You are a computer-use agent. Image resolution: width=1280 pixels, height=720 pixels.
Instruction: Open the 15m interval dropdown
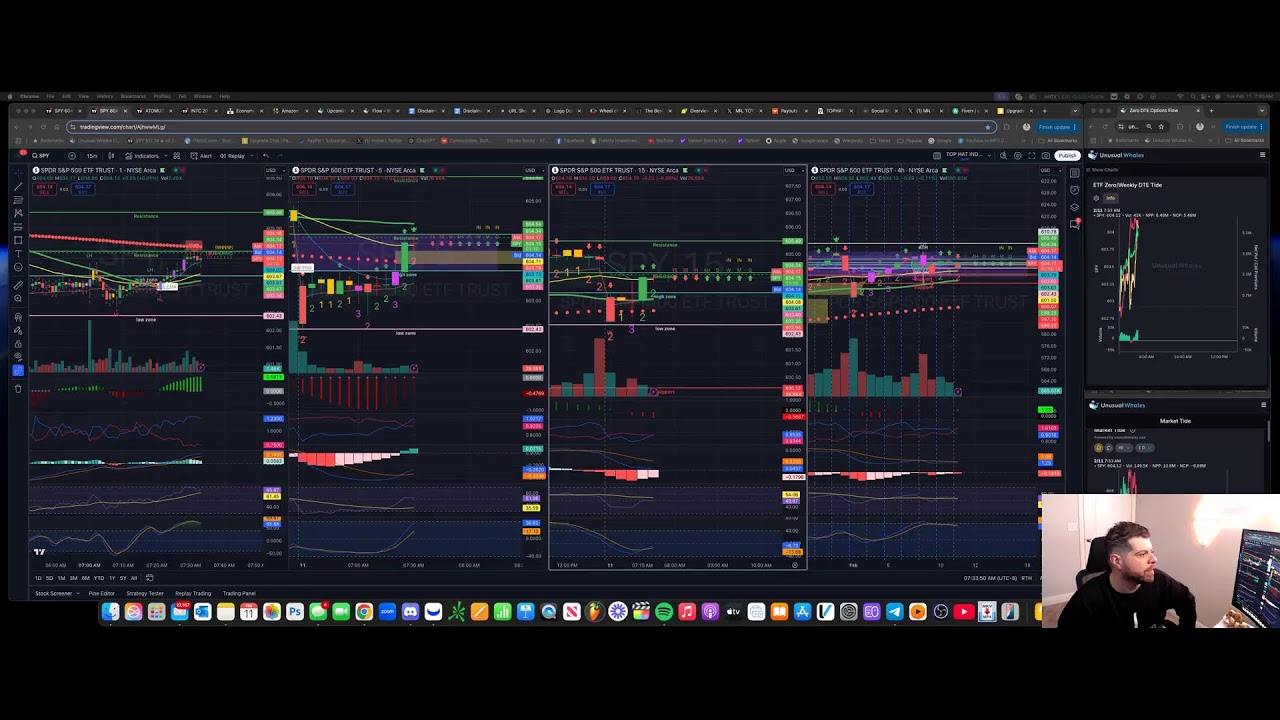(x=92, y=156)
